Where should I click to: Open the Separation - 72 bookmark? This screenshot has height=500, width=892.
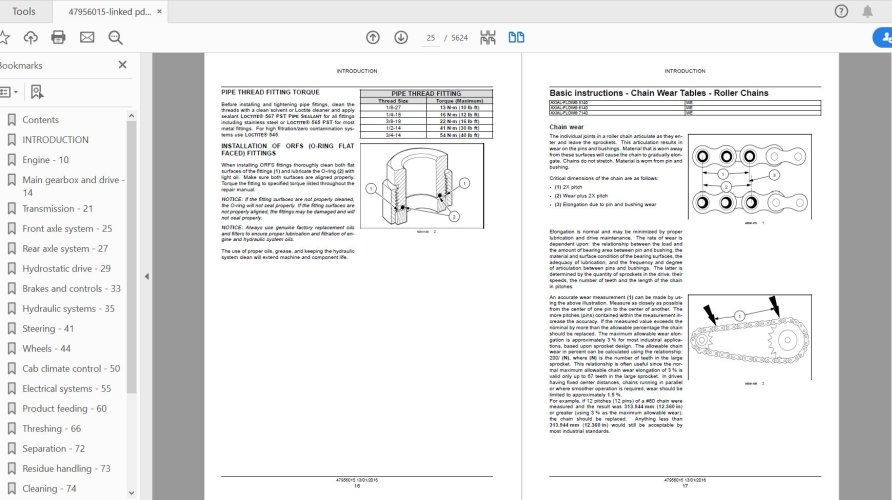point(53,448)
